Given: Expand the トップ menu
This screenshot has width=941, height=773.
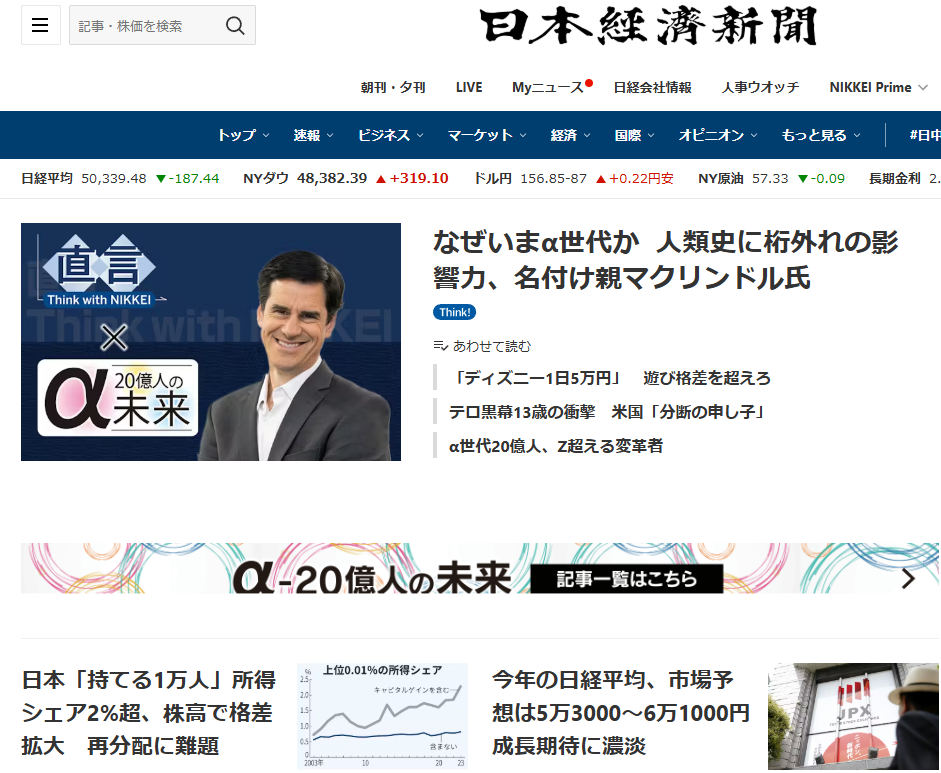Looking at the screenshot, I should 243,135.
